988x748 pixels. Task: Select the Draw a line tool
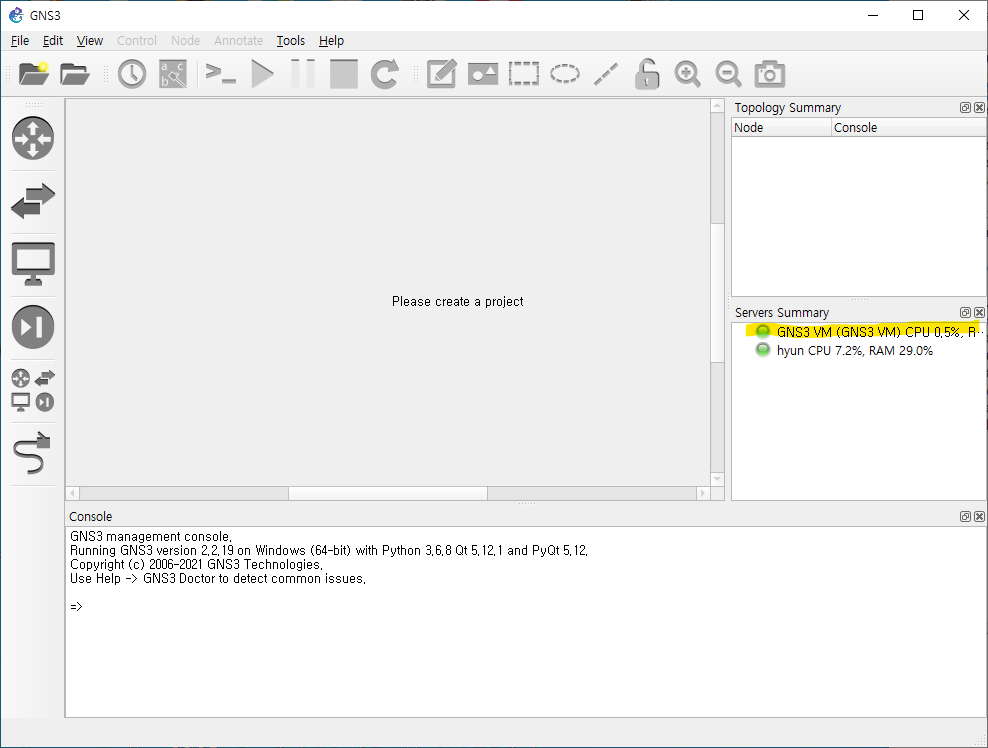(606, 74)
